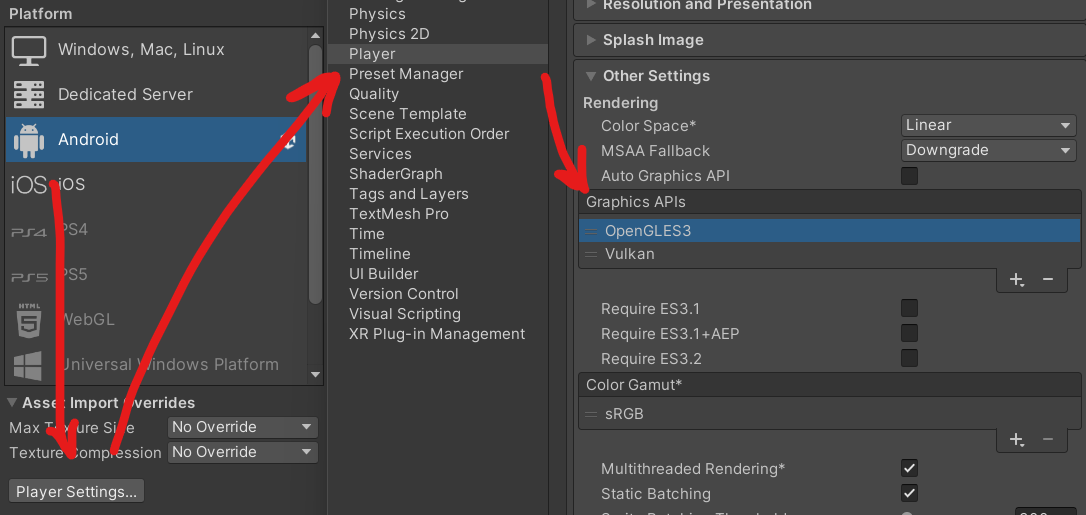This screenshot has width=1086, height=515.
Task: Click platform list scroll down arrow
Action: (315, 374)
